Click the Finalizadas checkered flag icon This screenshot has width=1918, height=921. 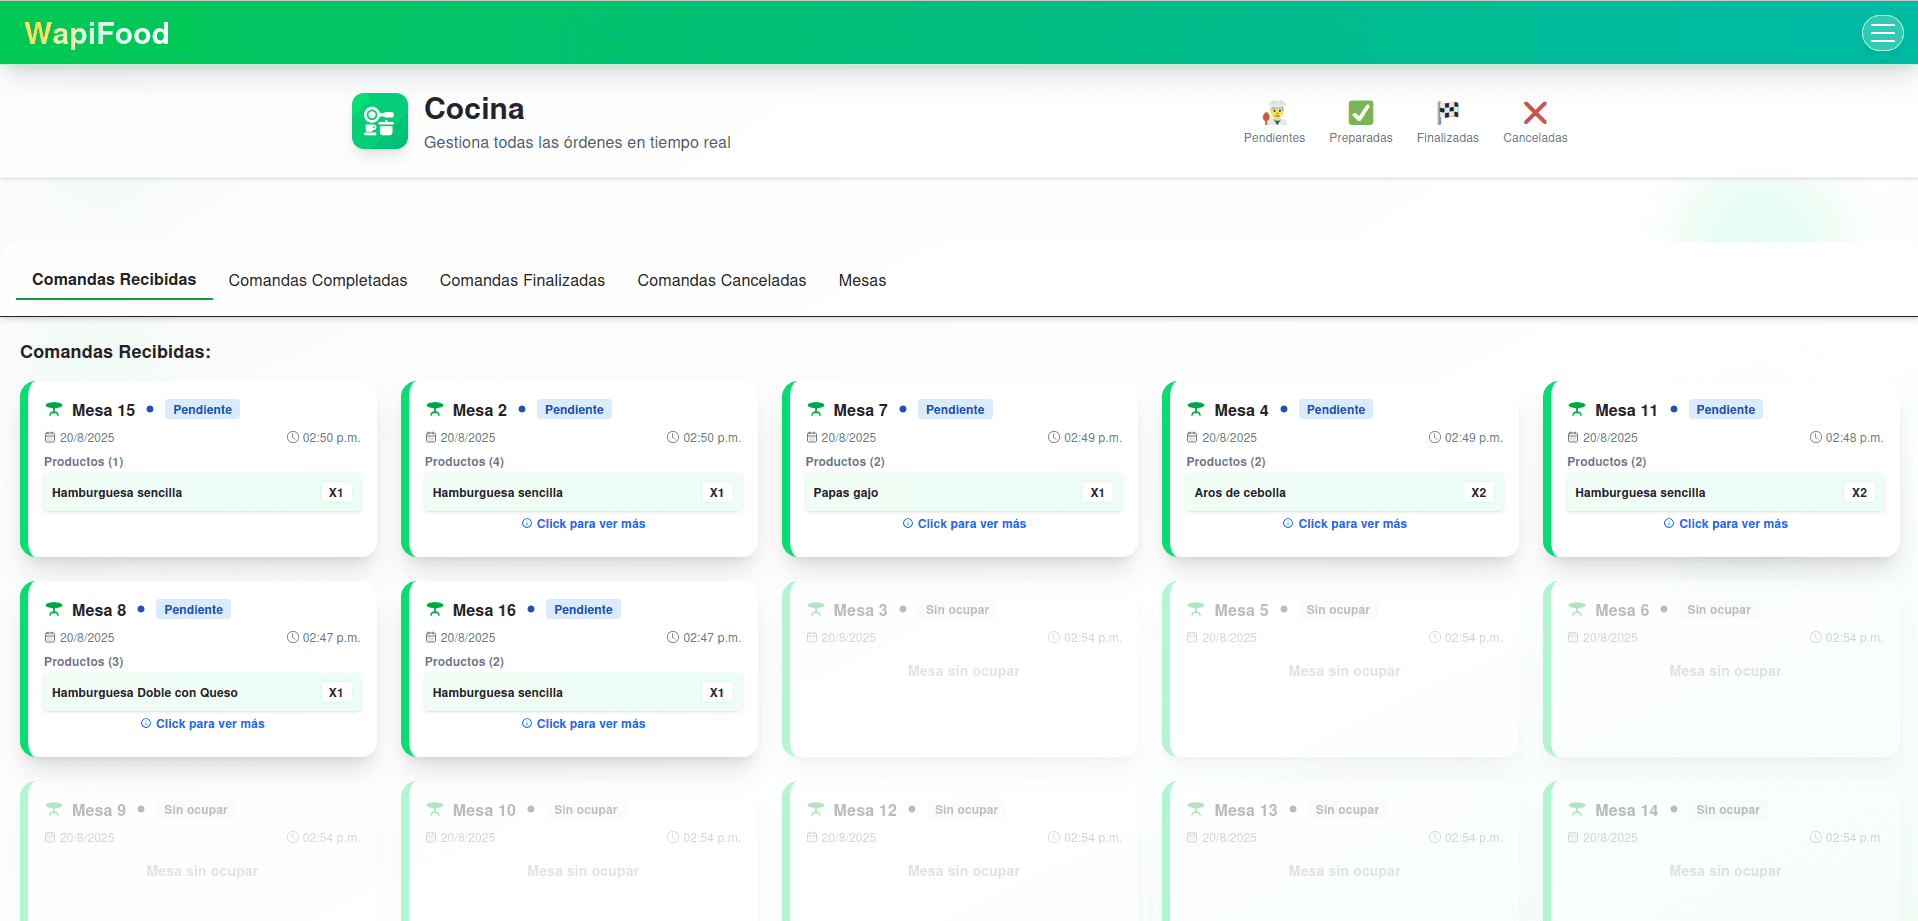(1447, 113)
